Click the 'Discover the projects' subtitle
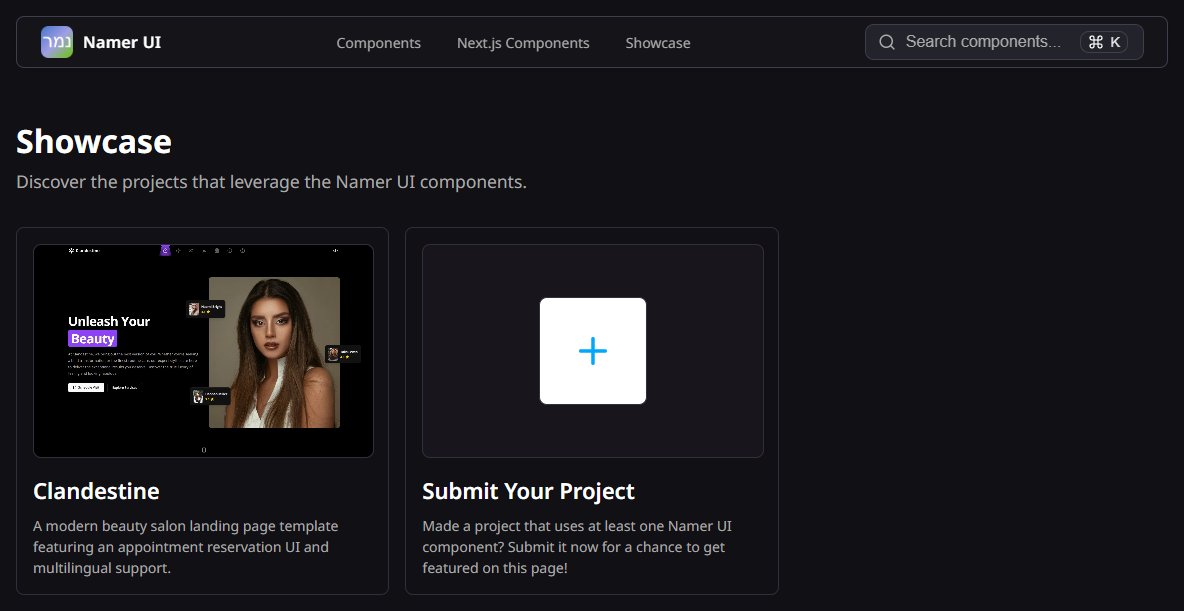Screen dimensions: 1184x611 click(271, 182)
